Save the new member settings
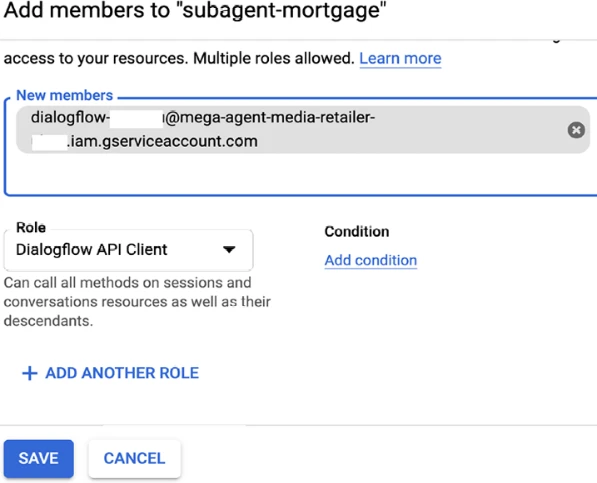Screen dimensions: 597x483 click(x=38, y=458)
